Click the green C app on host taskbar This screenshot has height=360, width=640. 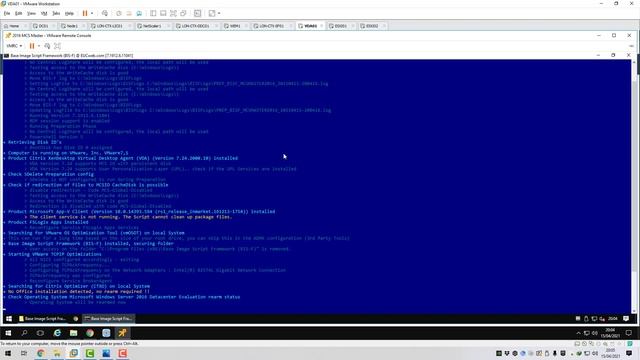(90, 353)
